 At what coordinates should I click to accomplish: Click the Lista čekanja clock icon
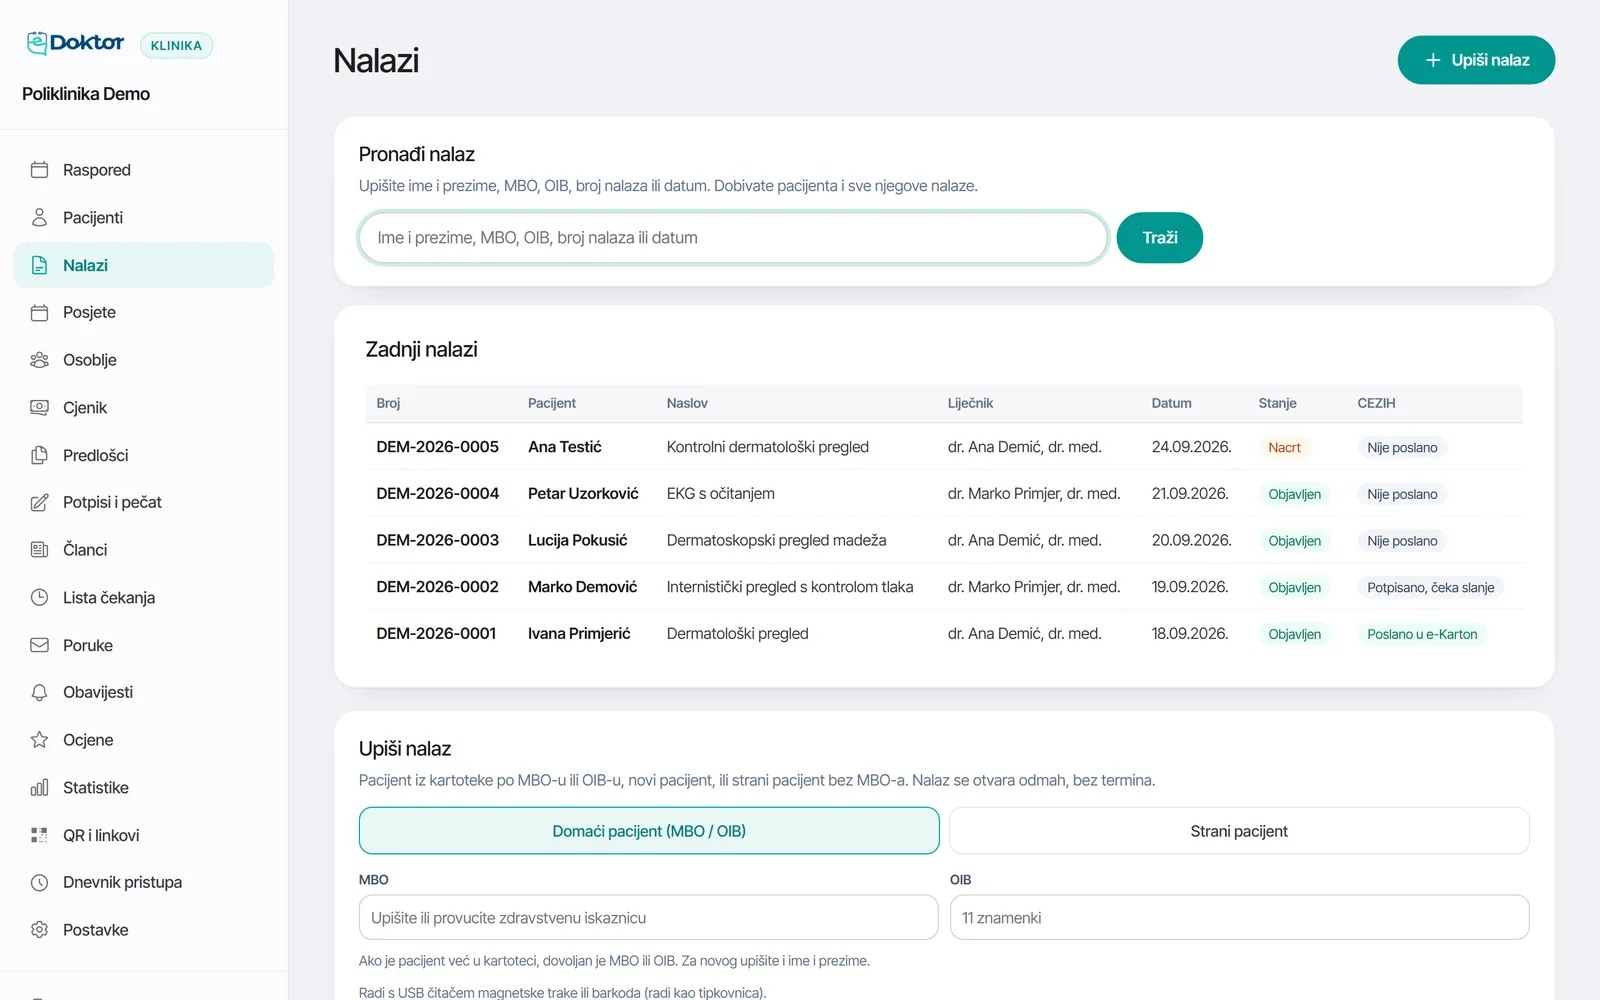pos(39,597)
